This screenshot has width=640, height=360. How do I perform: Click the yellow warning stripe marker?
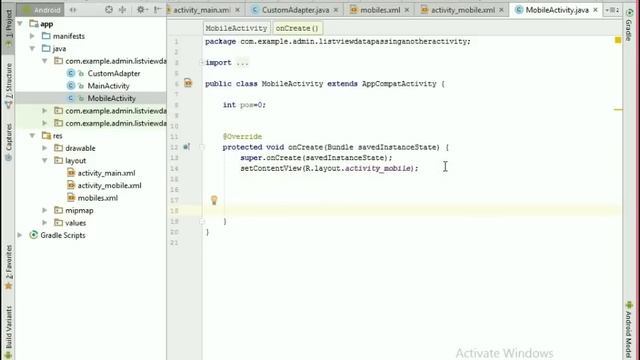[x=618, y=109]
